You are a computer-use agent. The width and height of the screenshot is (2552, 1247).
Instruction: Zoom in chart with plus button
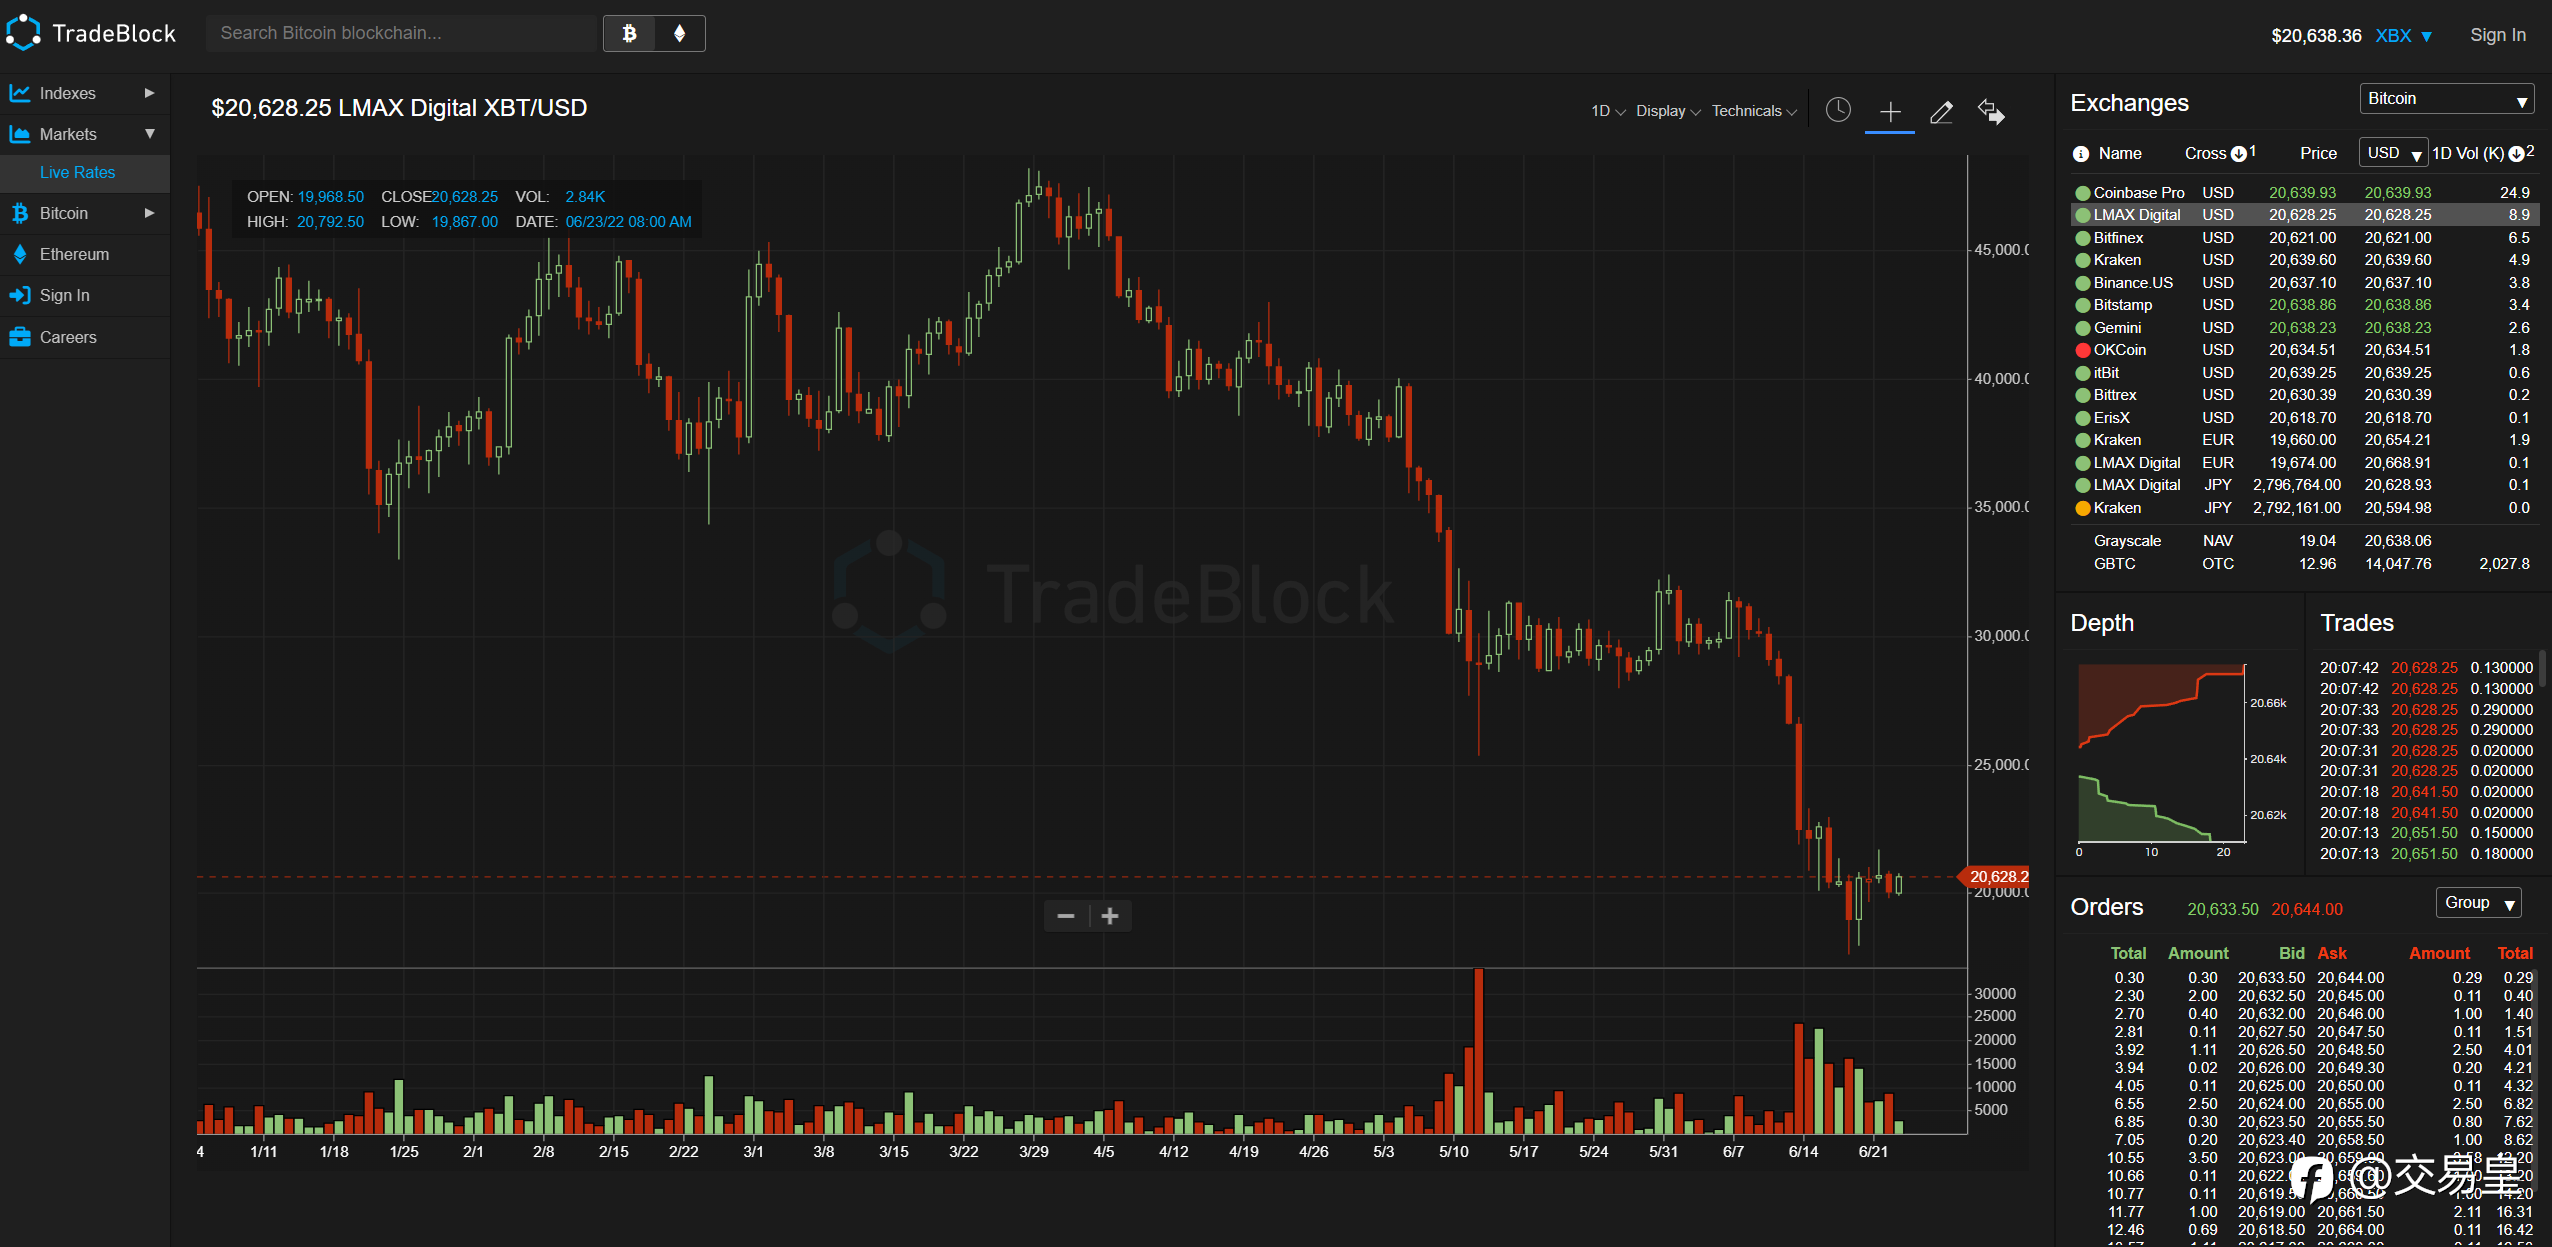pos(1110,916)
